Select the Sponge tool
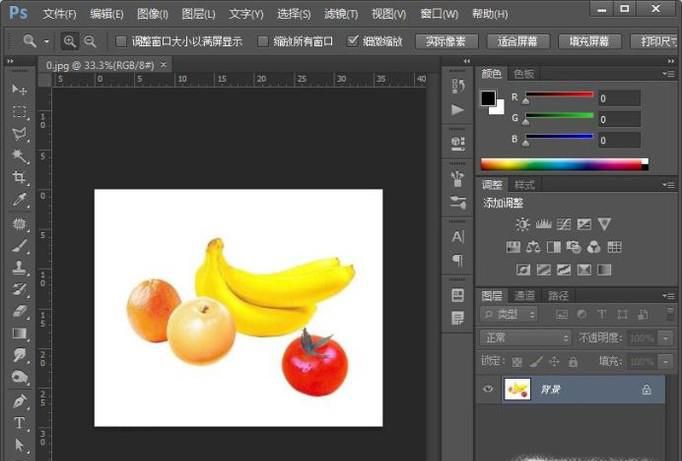This screenshot has width=682, height=461. (19, 377)
